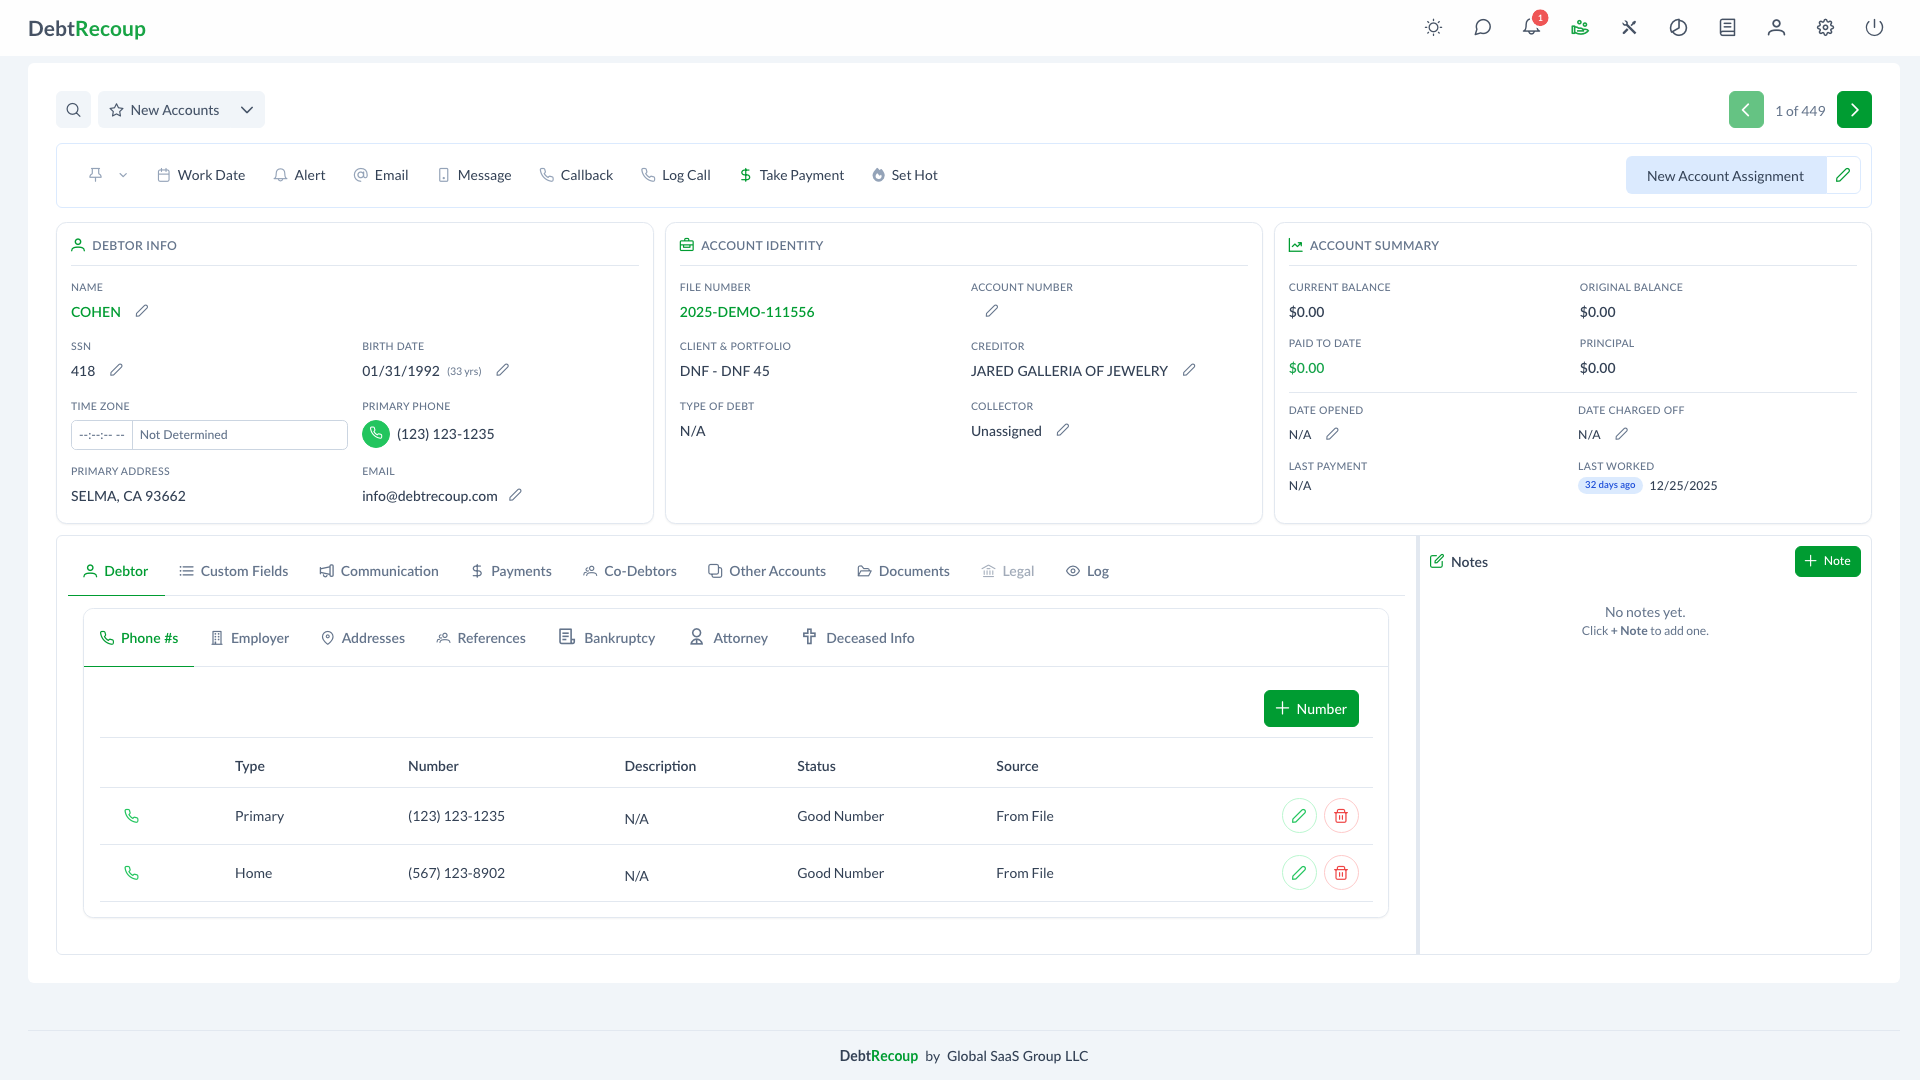Open the chat messages icon
1920x1080 pixels.
point(1482,28)
